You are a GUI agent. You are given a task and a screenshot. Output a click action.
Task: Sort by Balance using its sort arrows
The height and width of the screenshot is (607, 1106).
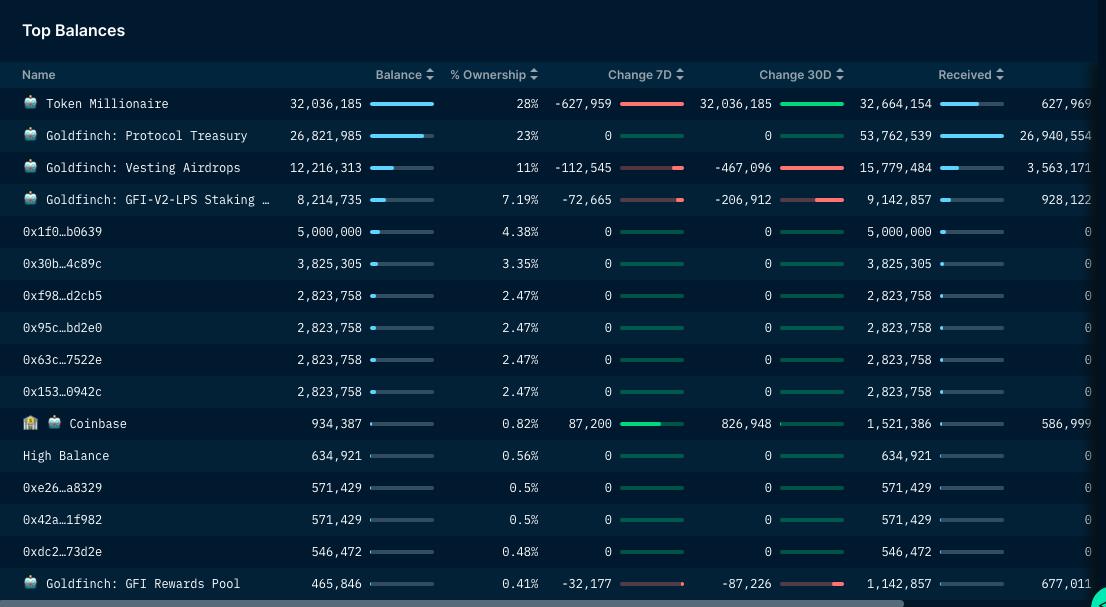[430, 75]
